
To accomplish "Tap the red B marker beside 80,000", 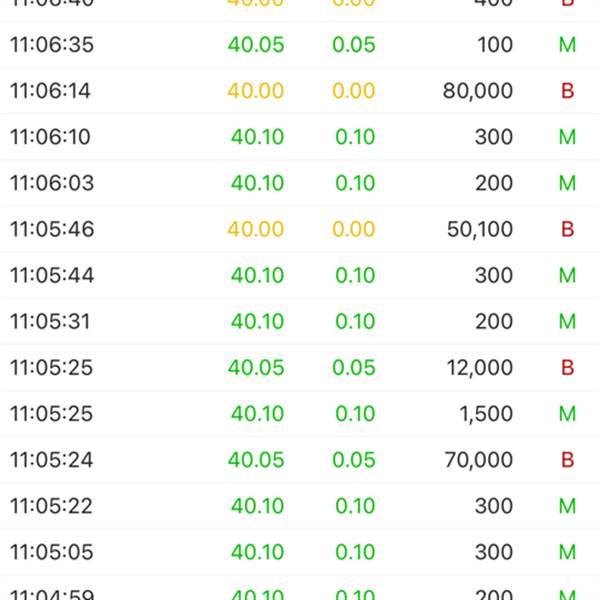I will pos(567,91).
